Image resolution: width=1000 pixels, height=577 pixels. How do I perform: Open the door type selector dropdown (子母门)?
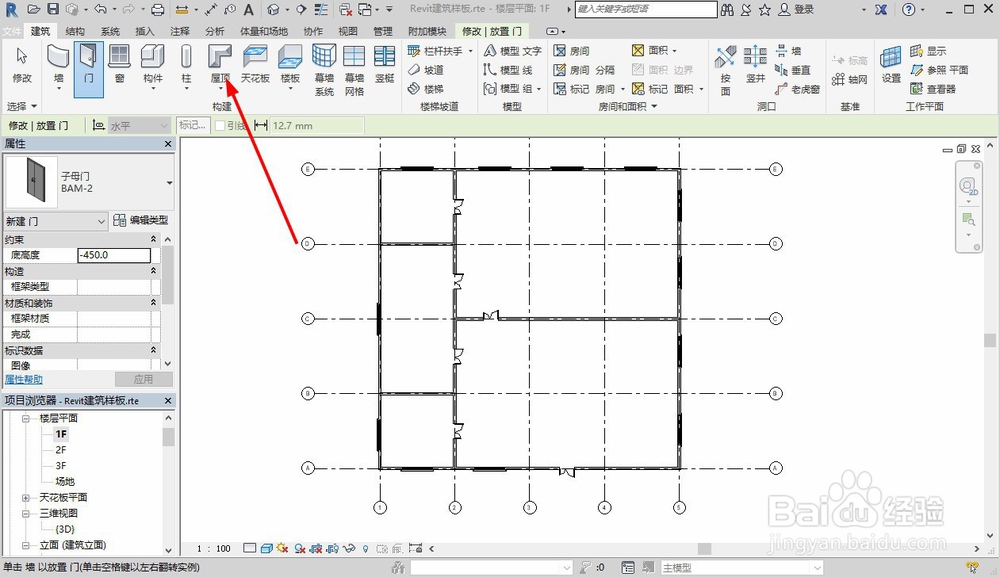[x=169, y=182]
